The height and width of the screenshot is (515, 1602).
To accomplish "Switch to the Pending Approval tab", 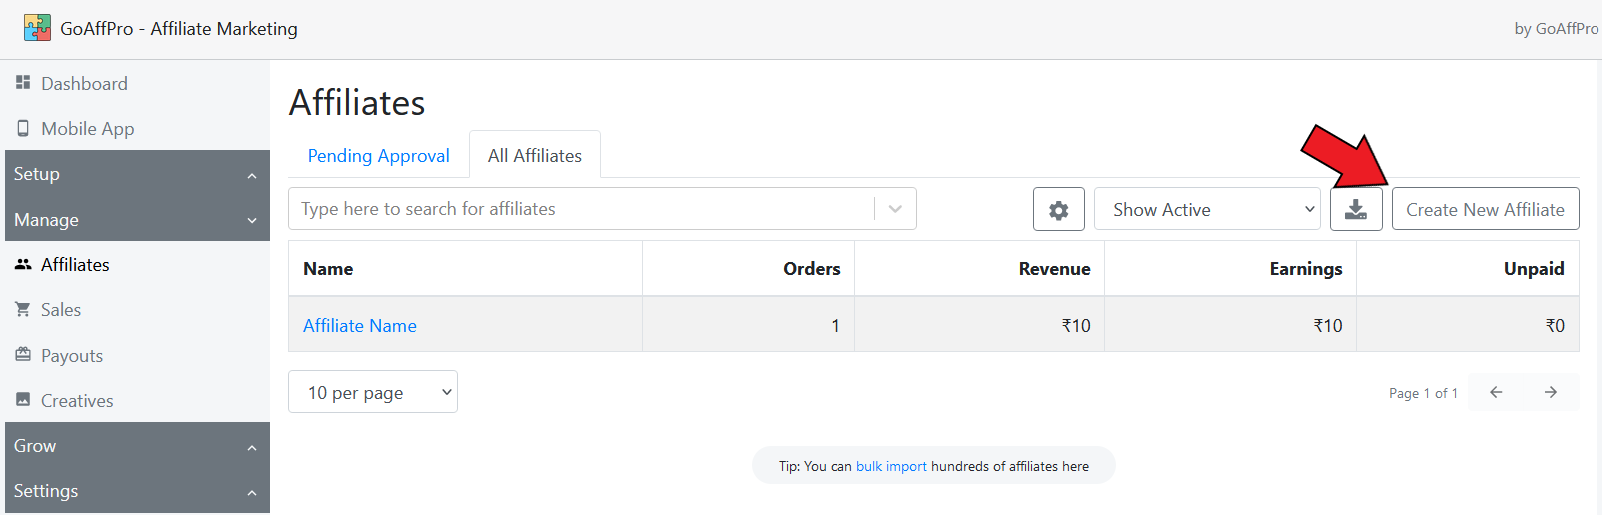I will tap(378, 156).
